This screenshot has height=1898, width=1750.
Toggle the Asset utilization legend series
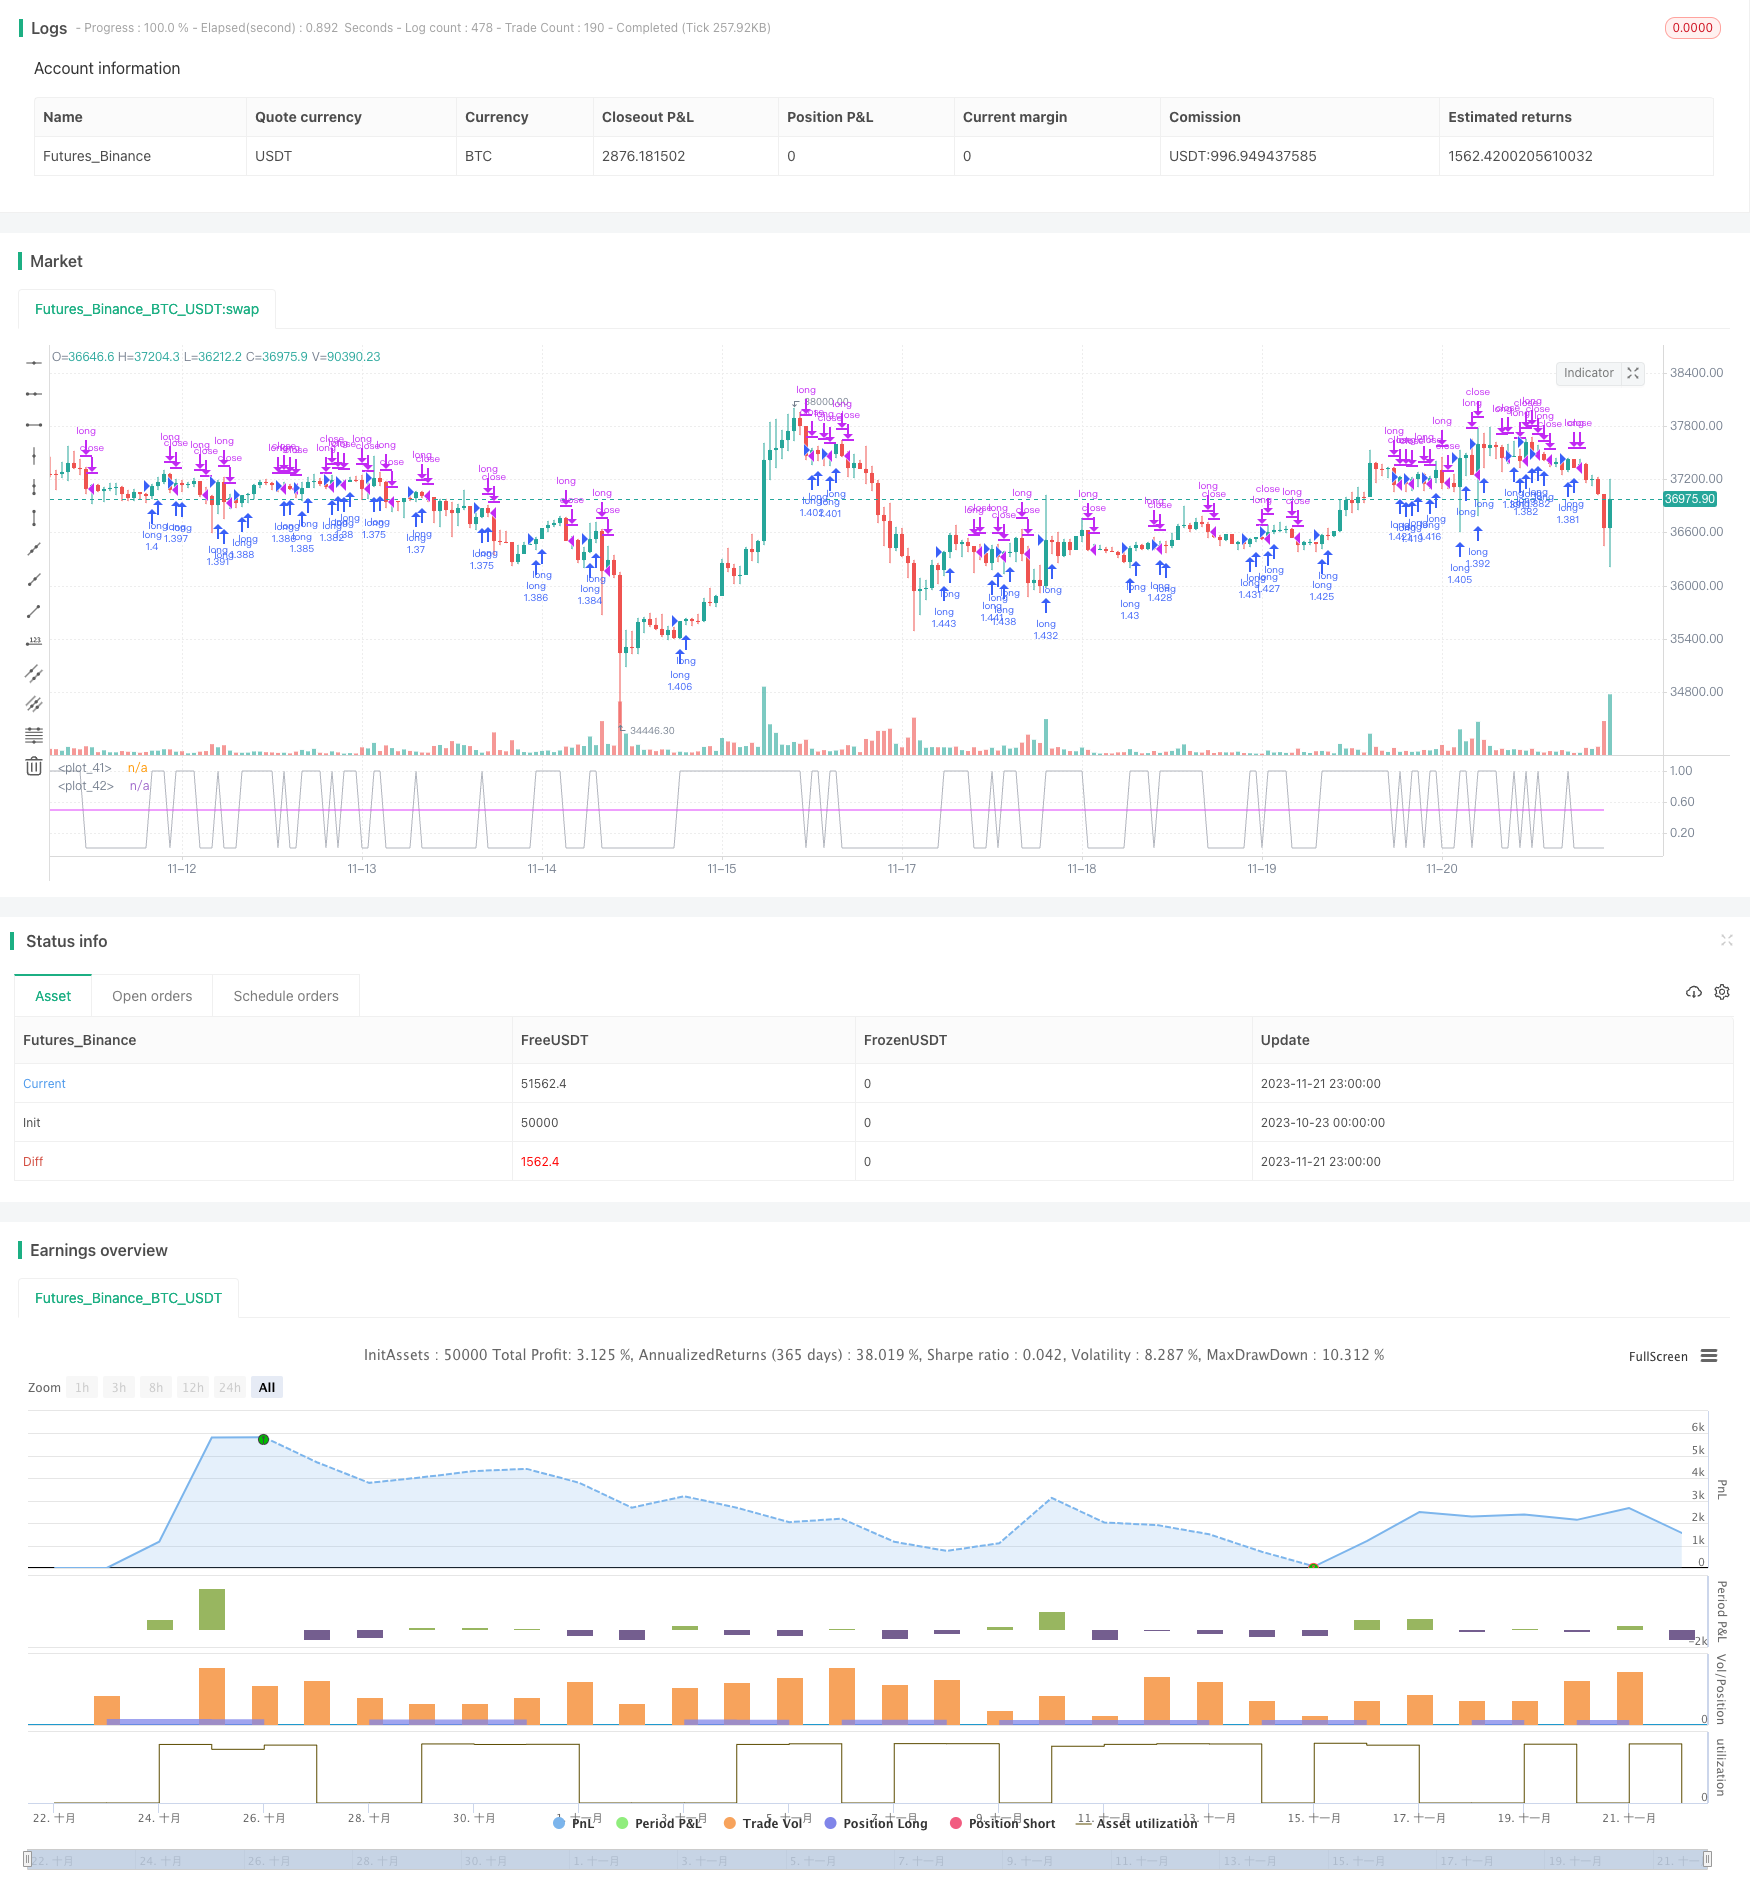[1137, 1823]
